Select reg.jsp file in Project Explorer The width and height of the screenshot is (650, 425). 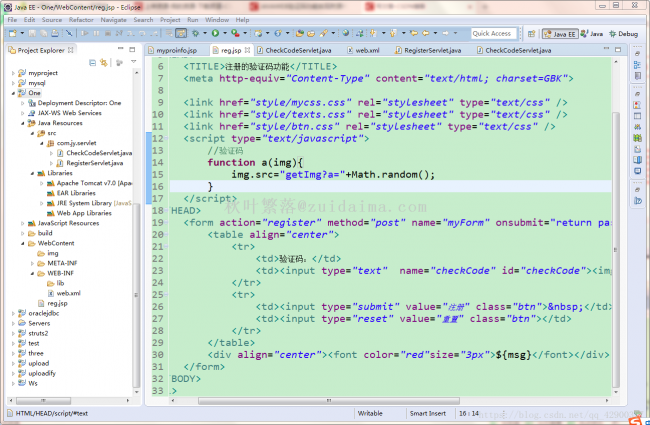pyautogui.click(x=57, y=303)
